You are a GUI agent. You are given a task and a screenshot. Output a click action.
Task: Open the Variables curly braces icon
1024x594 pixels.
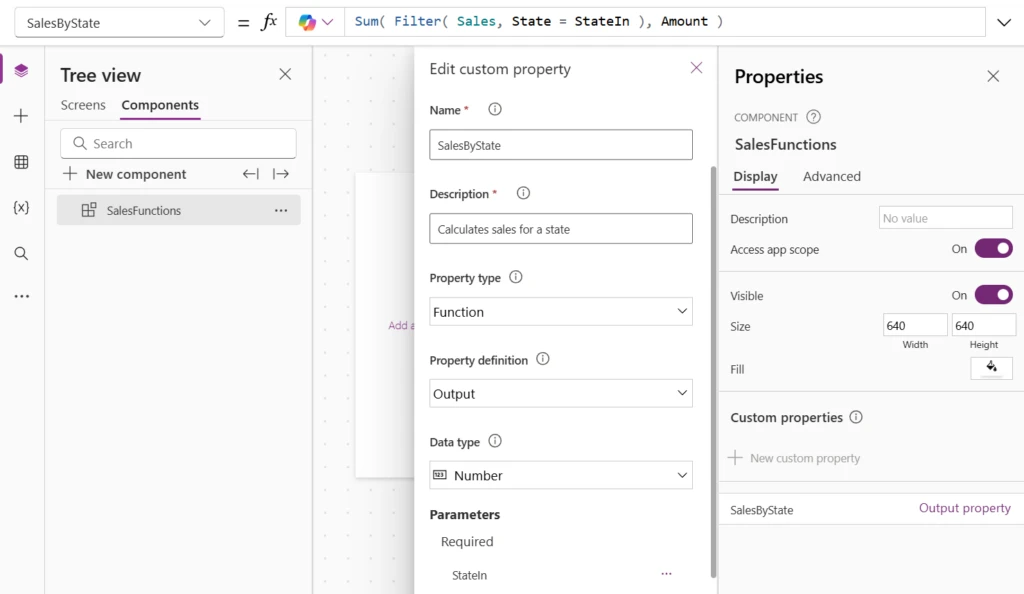[x=21, y=207]
